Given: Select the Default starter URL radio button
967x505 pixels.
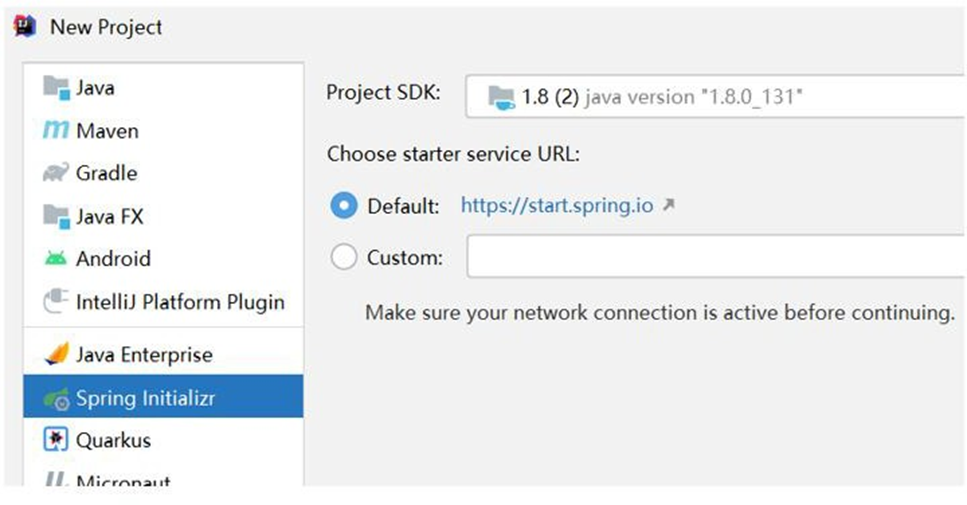Looking at the screenshot, I should pyautogui.click(x=343, y=207).
